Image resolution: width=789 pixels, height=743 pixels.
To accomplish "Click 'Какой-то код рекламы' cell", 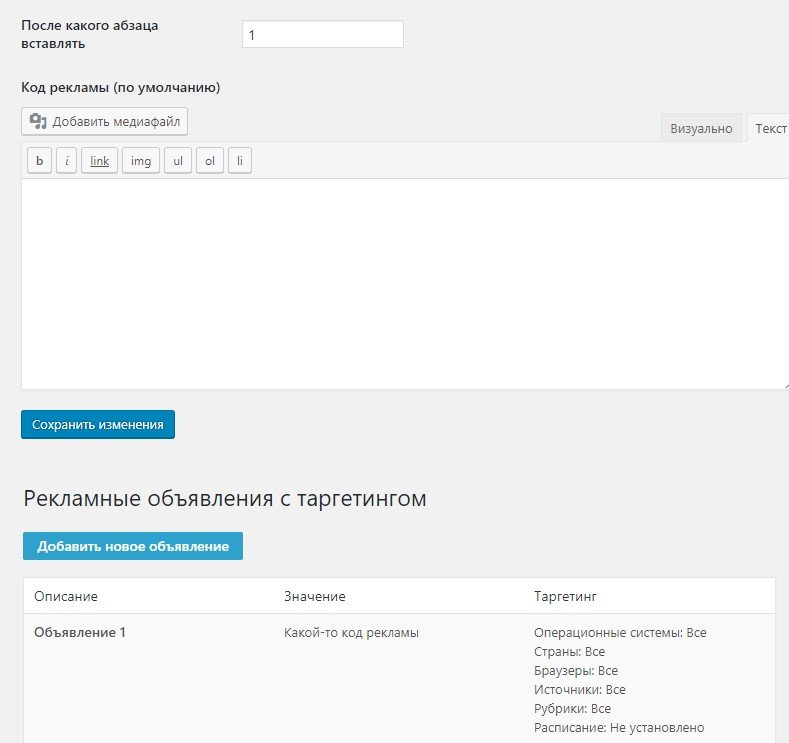I will pyautogui.click(x=351, y=632).
